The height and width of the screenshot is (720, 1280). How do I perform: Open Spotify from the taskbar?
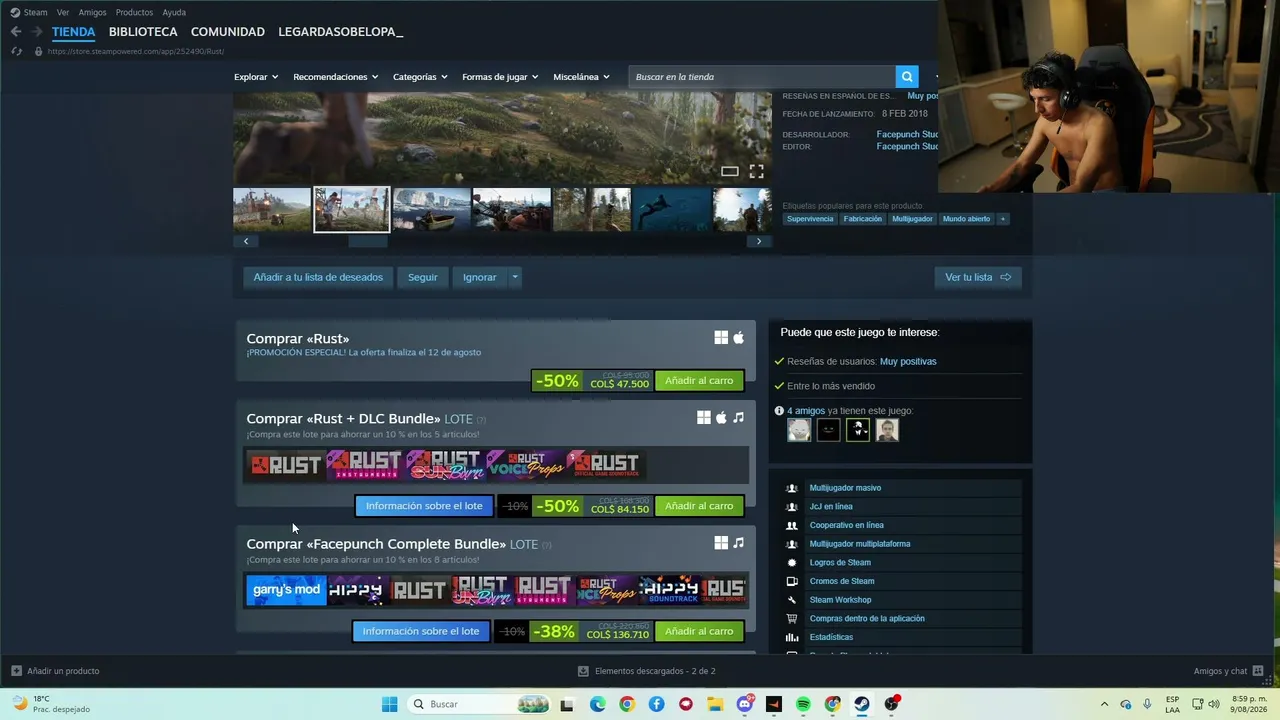coord(803,704)
